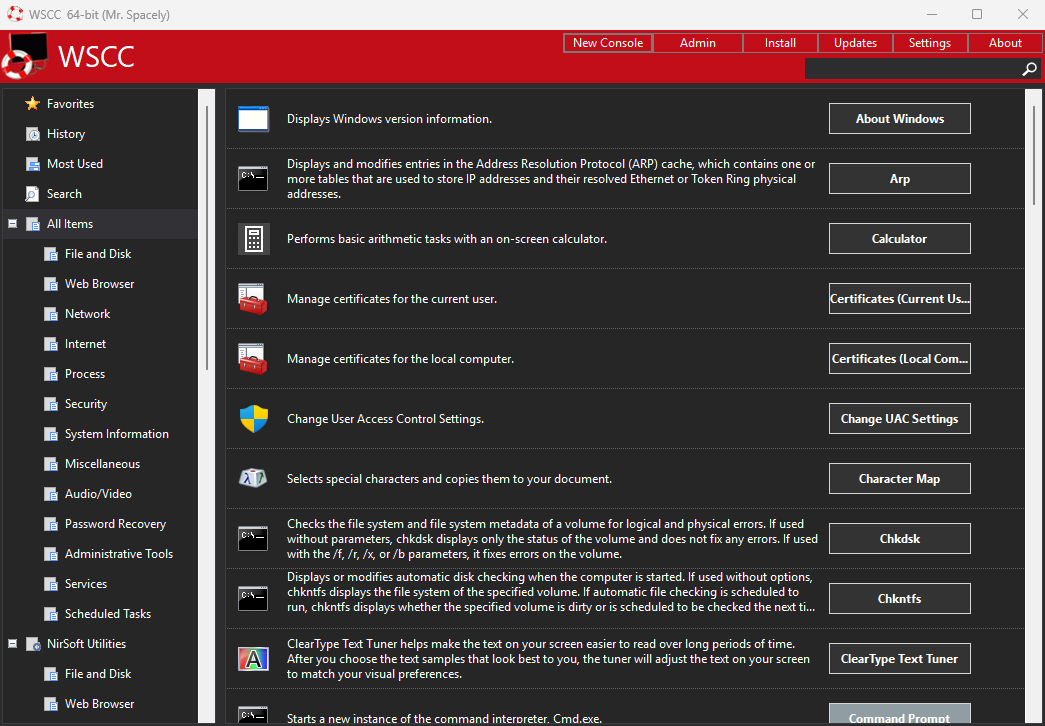Viewport: 1045px width, 726px height.
Task: Click 'Change User Access Control Settings.' description
Action: pos(385,419)
